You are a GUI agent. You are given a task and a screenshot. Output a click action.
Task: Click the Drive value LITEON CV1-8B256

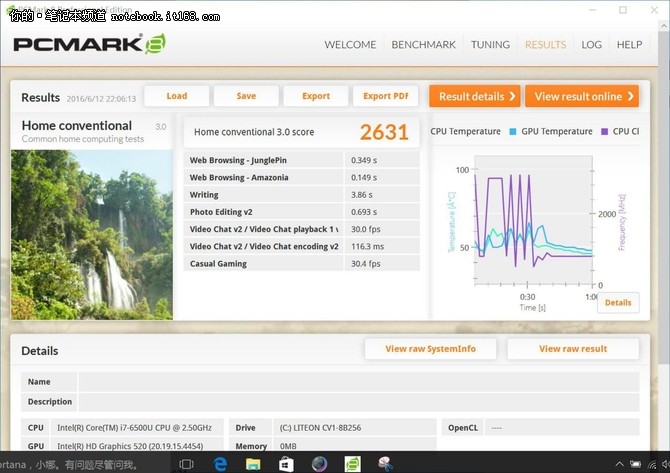pos(320,428)
